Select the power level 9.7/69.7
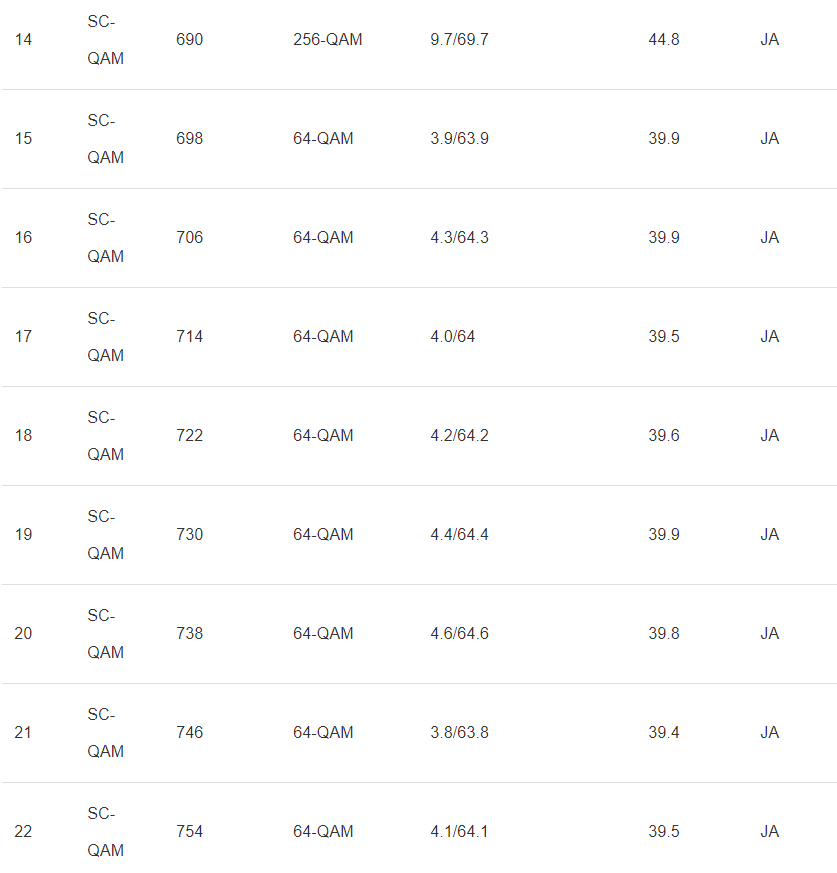This screenshot has width=837, height=873. click(459, 40)
